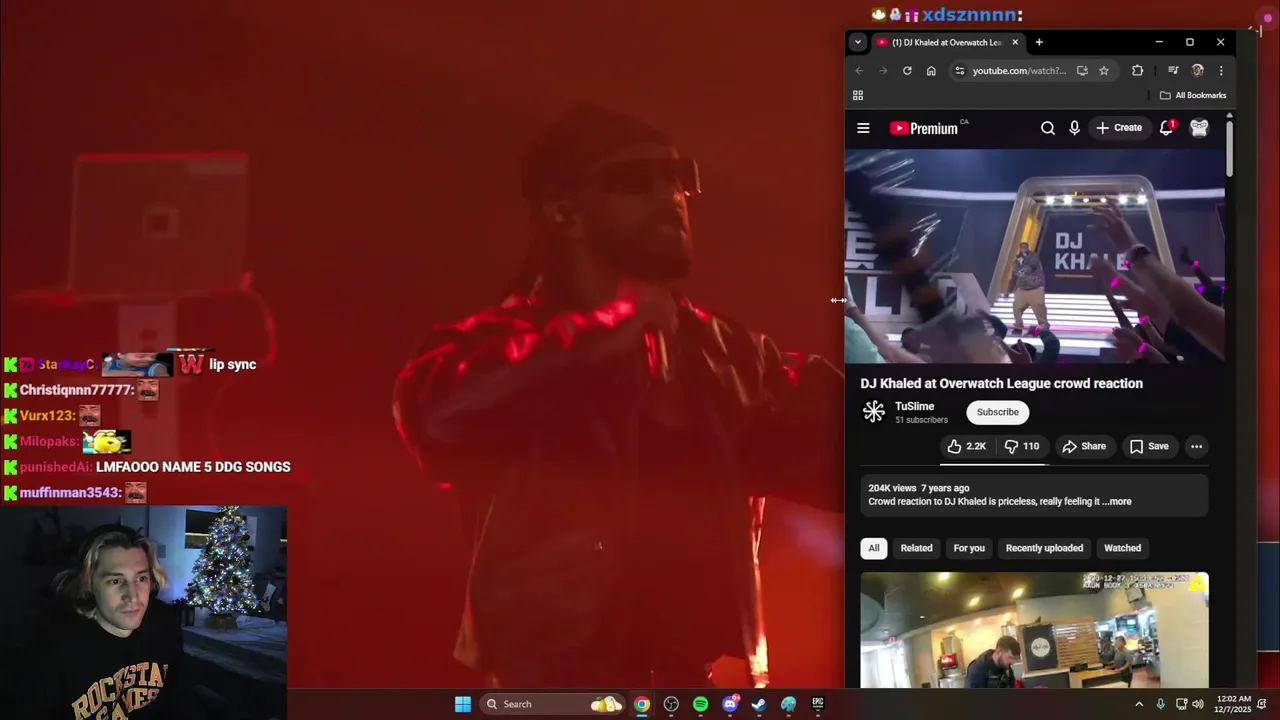Click the 204K views 7 years ago text
Screen dimensions: 1280x720
pos(918,488)
